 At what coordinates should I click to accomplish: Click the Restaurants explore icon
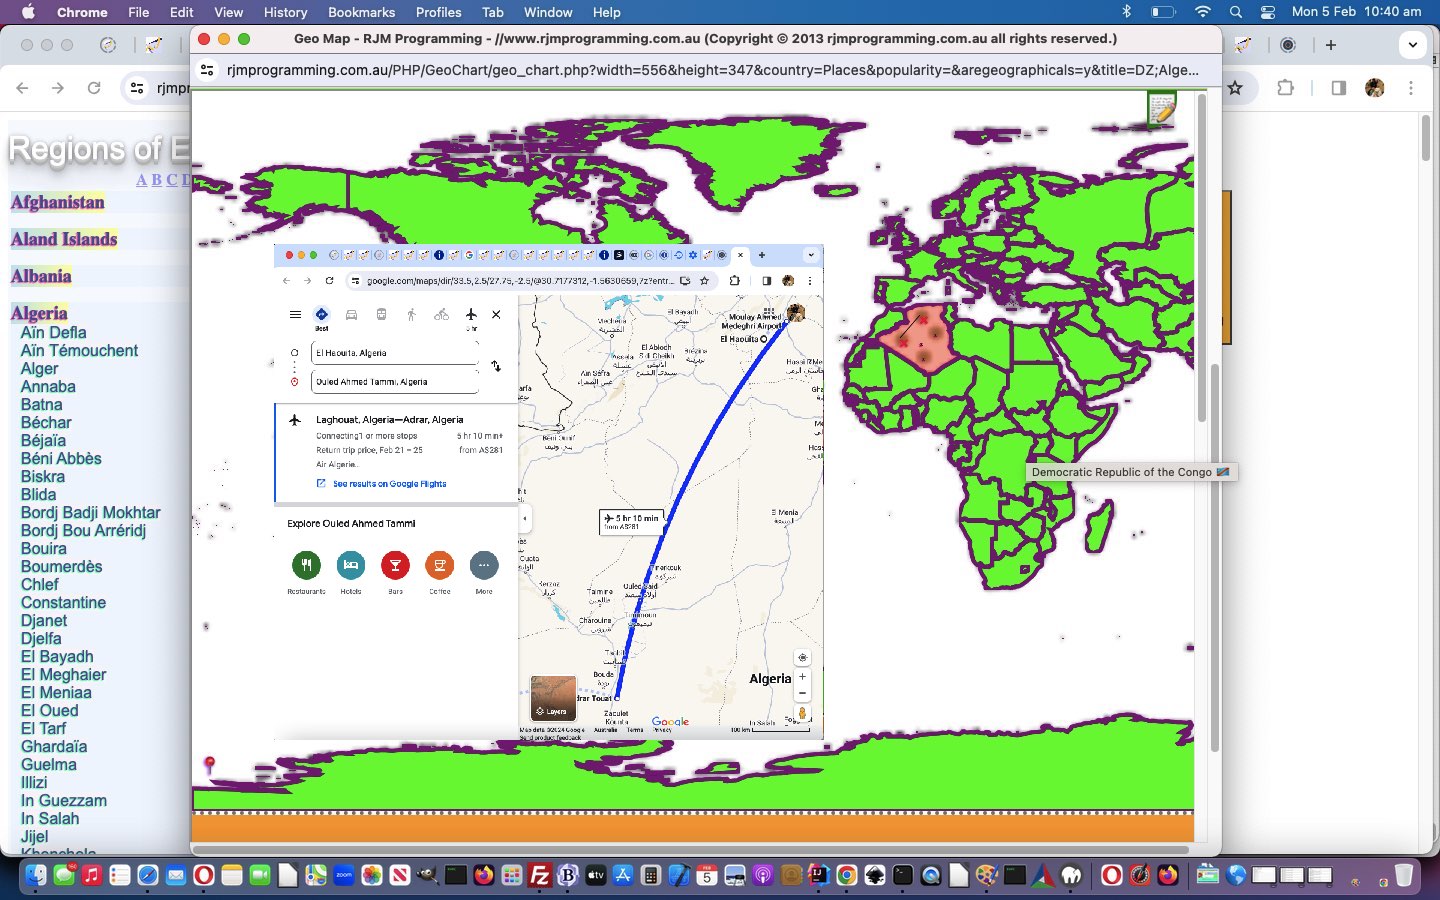click(306, 565)
